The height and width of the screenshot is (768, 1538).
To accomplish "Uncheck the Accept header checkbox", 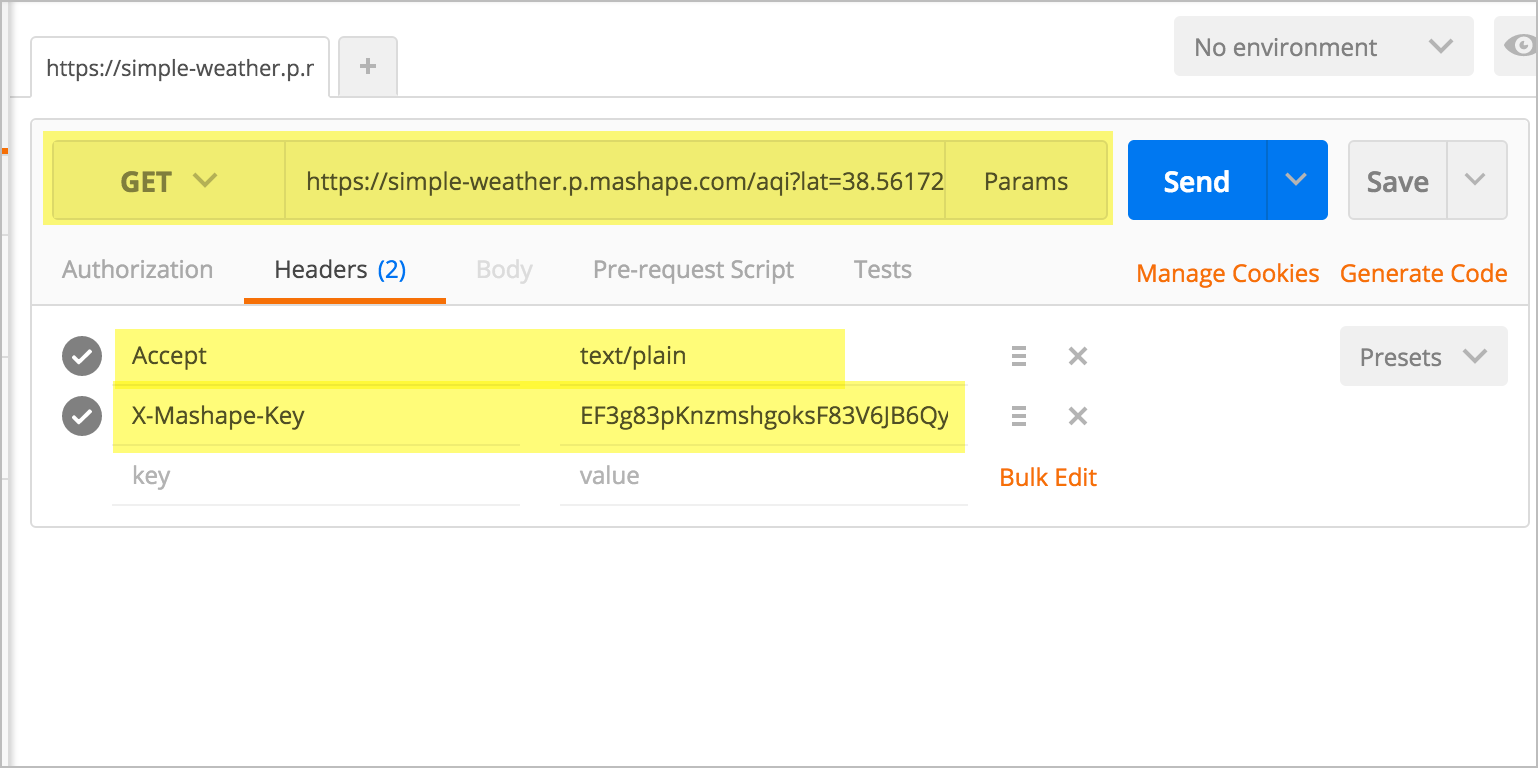I will point(82,356).
